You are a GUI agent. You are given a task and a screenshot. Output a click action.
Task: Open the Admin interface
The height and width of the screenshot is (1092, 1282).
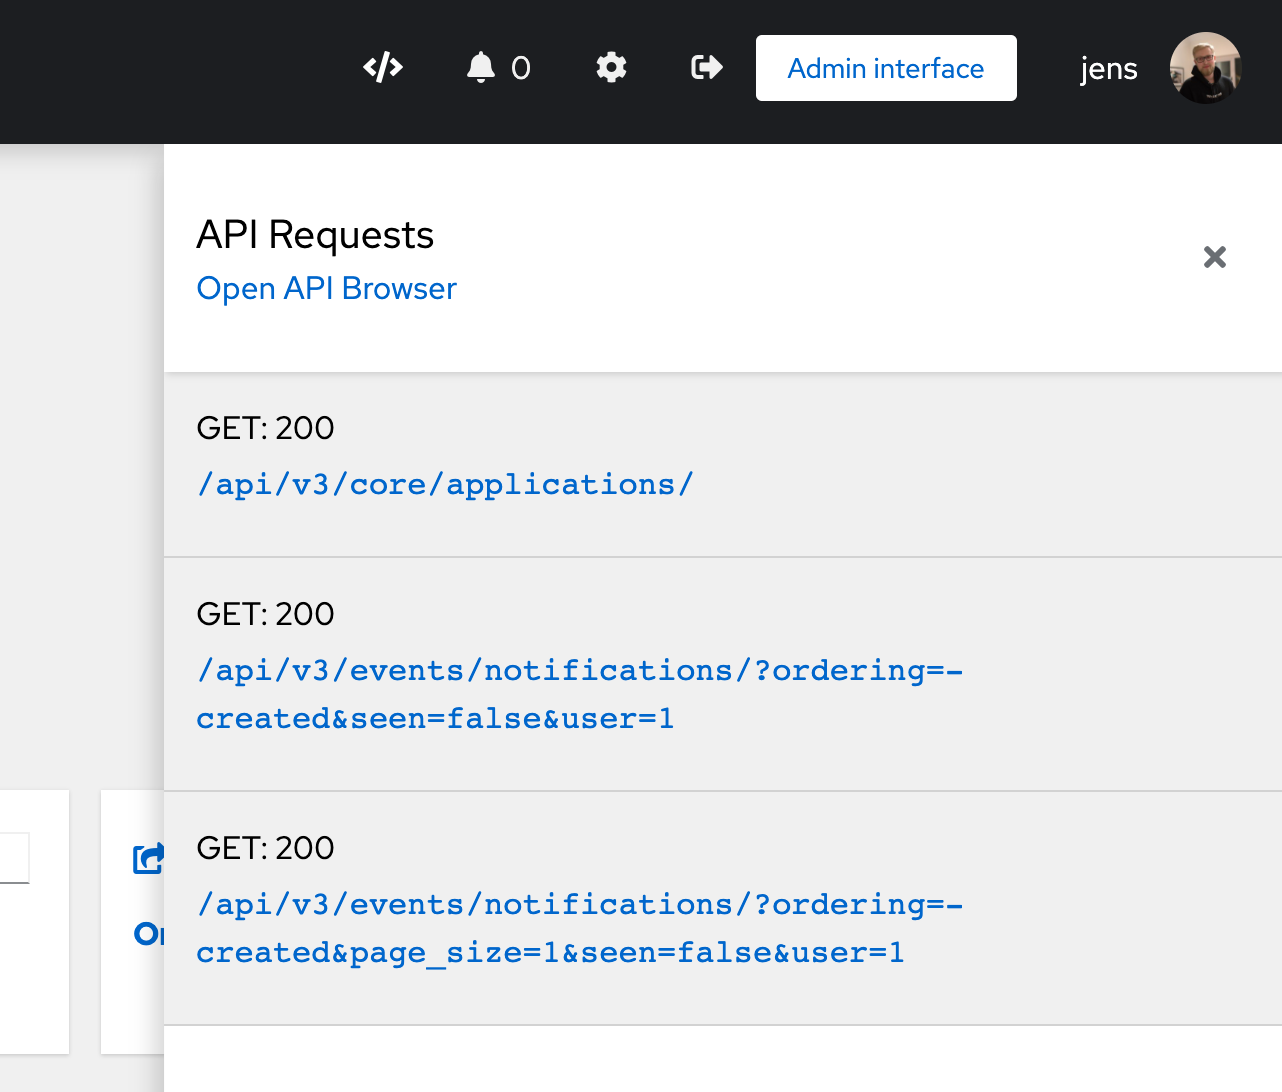885,68
